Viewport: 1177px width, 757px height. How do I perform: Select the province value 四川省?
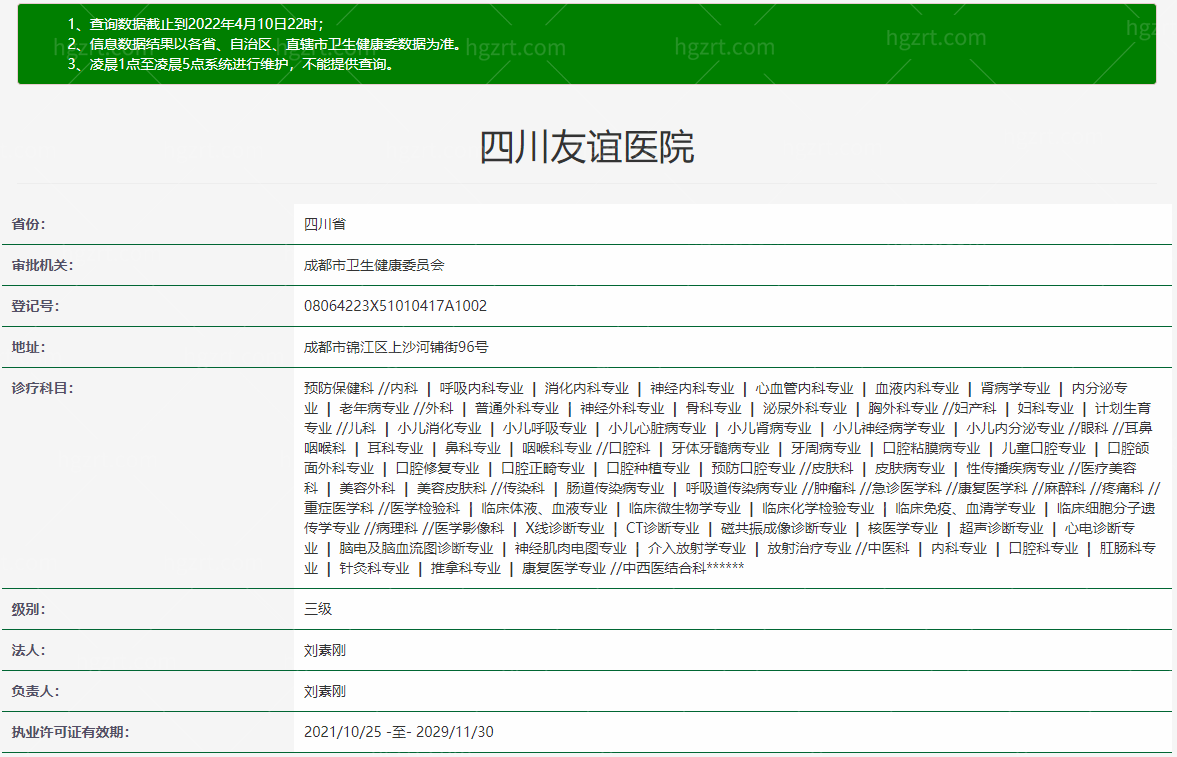tap(325, 224)
